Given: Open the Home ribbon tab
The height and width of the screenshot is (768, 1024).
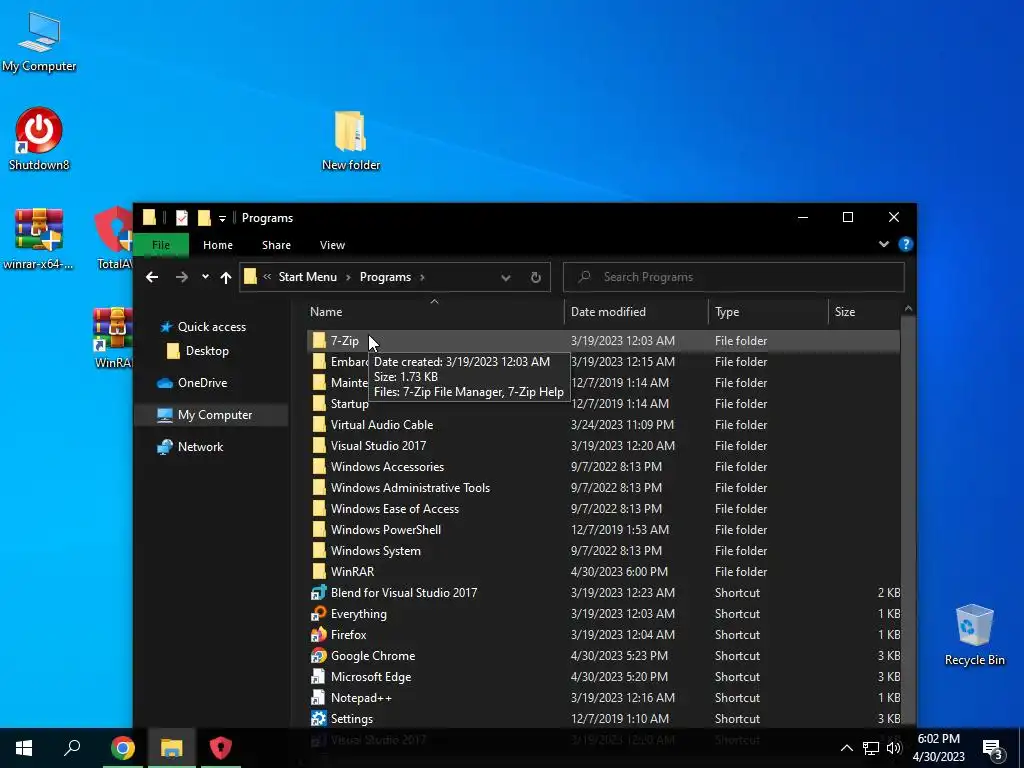Looking at the screenshot, I should [x=217, y=245].
